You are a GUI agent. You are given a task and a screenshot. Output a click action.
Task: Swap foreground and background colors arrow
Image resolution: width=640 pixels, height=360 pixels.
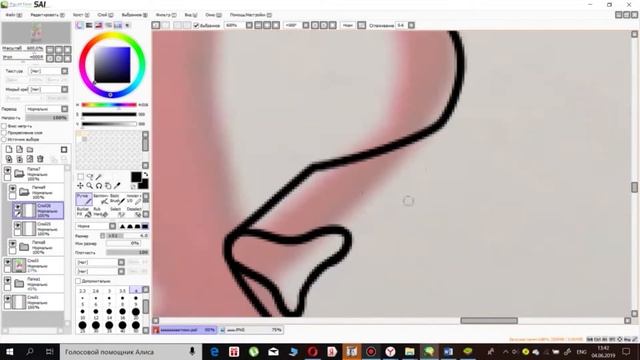(146, 175)
